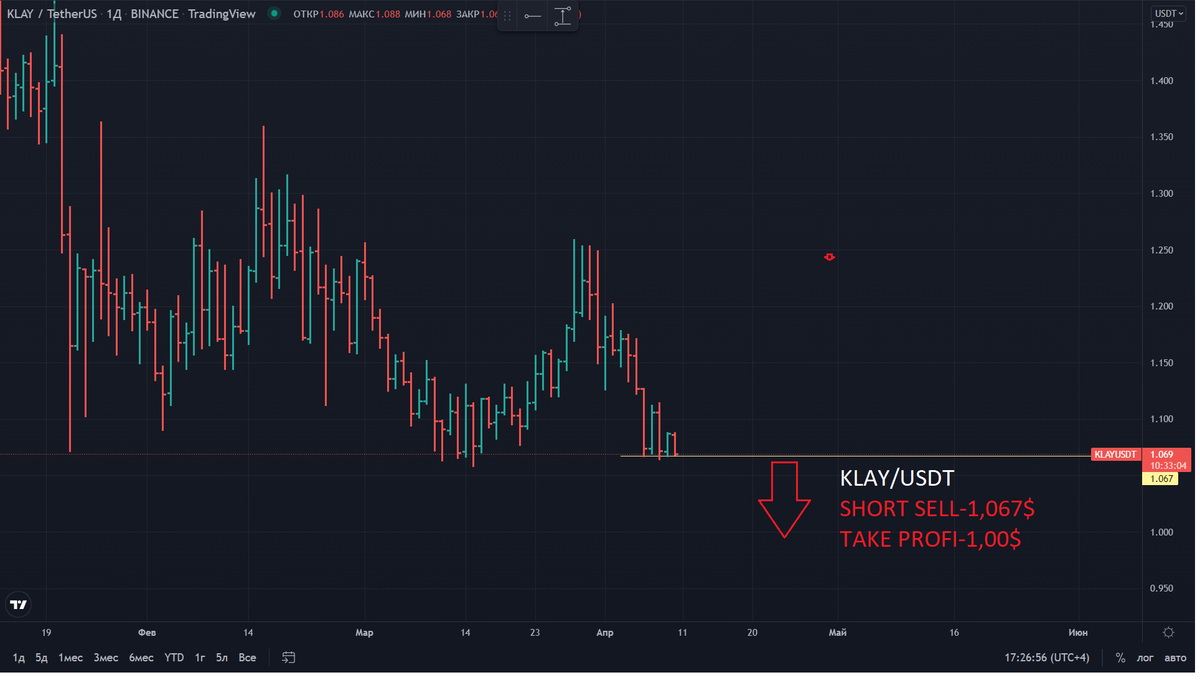Select the 5л time range
Image resolution: width=1200 pixels, height=680 pixels.
click(x=222, y=658)
